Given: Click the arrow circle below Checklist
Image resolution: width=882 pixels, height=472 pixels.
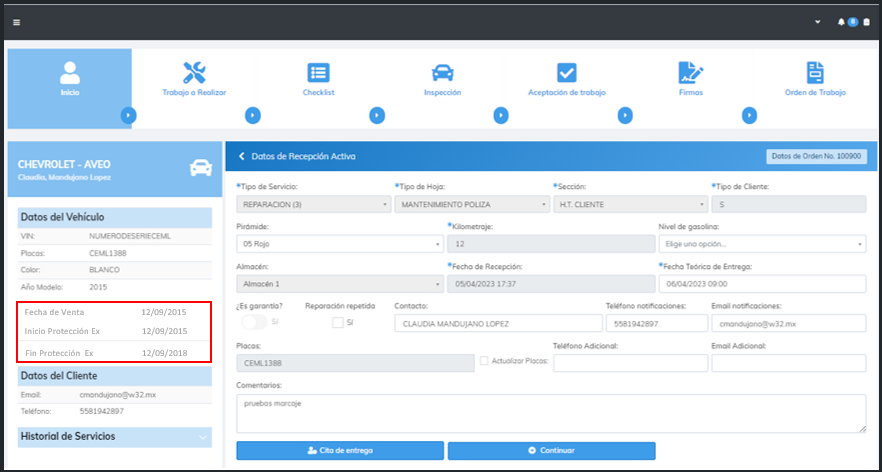Looking at the screenshot, I should pos(377,115).
